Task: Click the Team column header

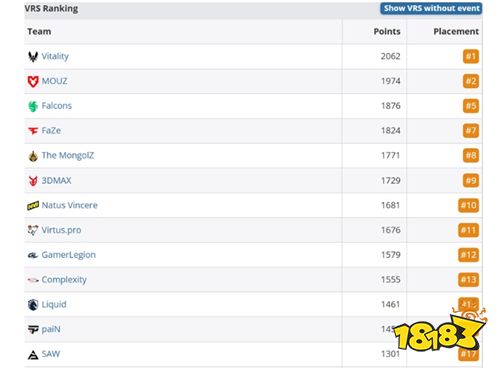Action: [39, 32]
